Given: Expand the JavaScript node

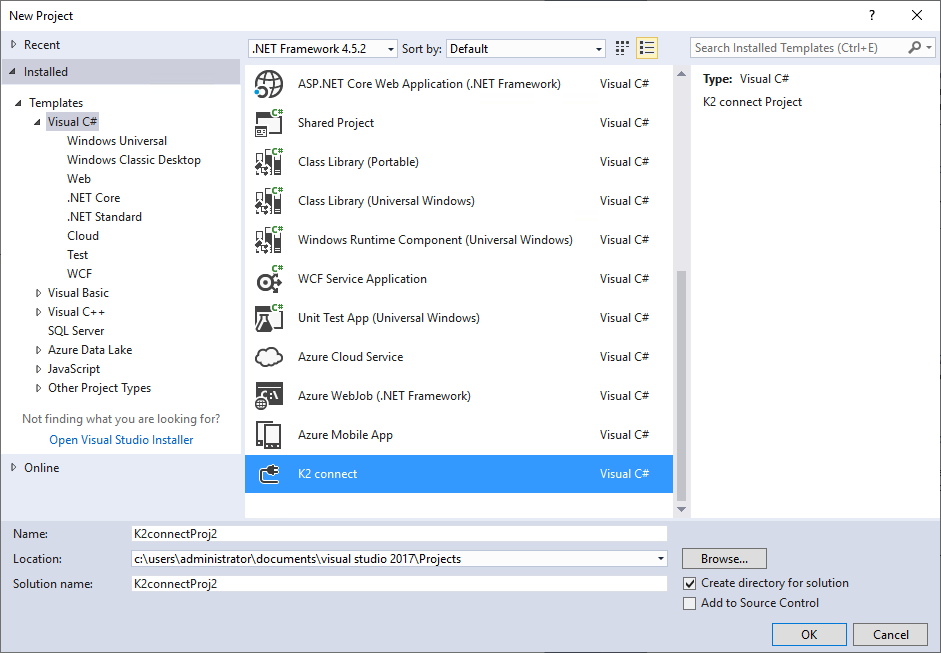Looking at the screenshot, I should point(38,369).
